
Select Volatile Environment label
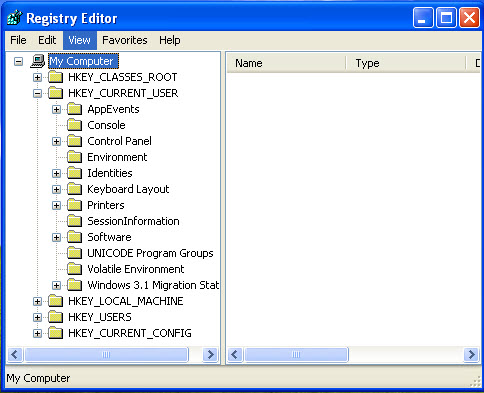(136, 269)
